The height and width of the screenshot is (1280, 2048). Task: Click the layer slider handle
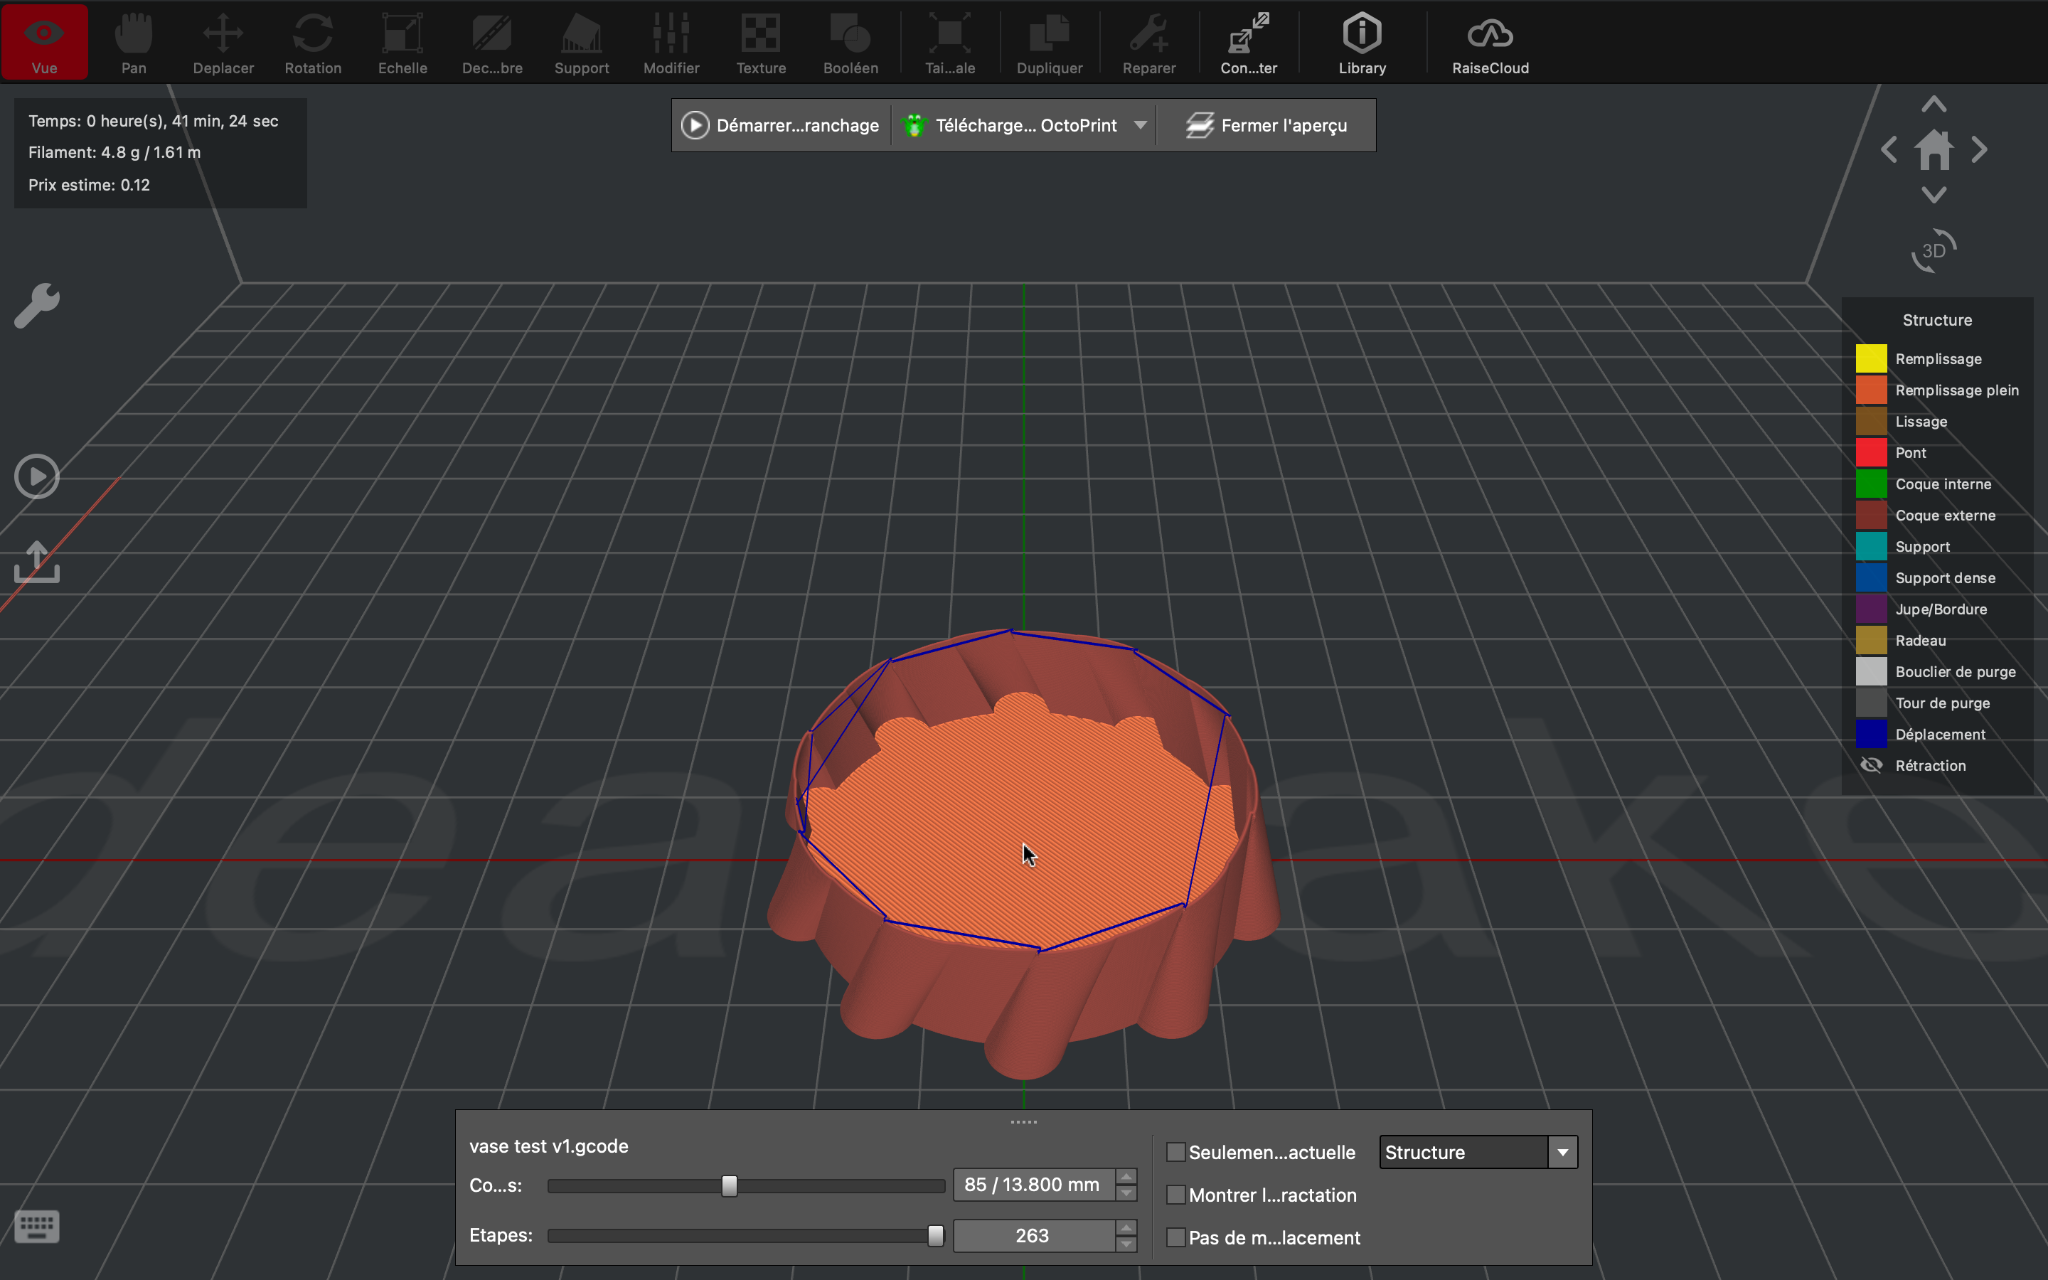pyautogui.click(x=729, y=1186)
